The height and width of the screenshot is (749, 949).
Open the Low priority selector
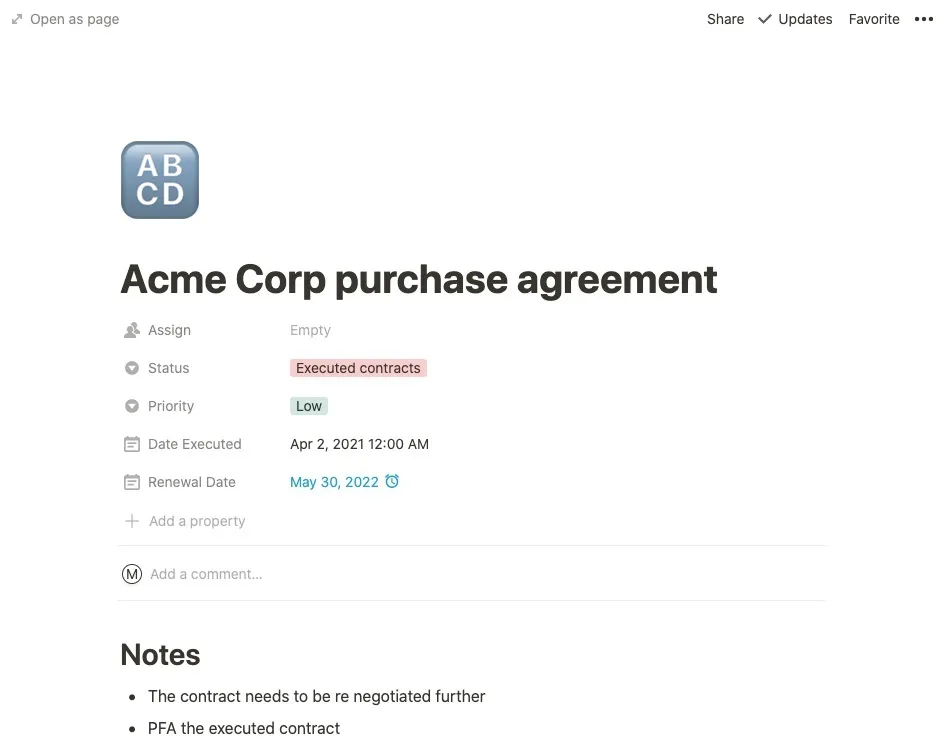pos(308,406)
